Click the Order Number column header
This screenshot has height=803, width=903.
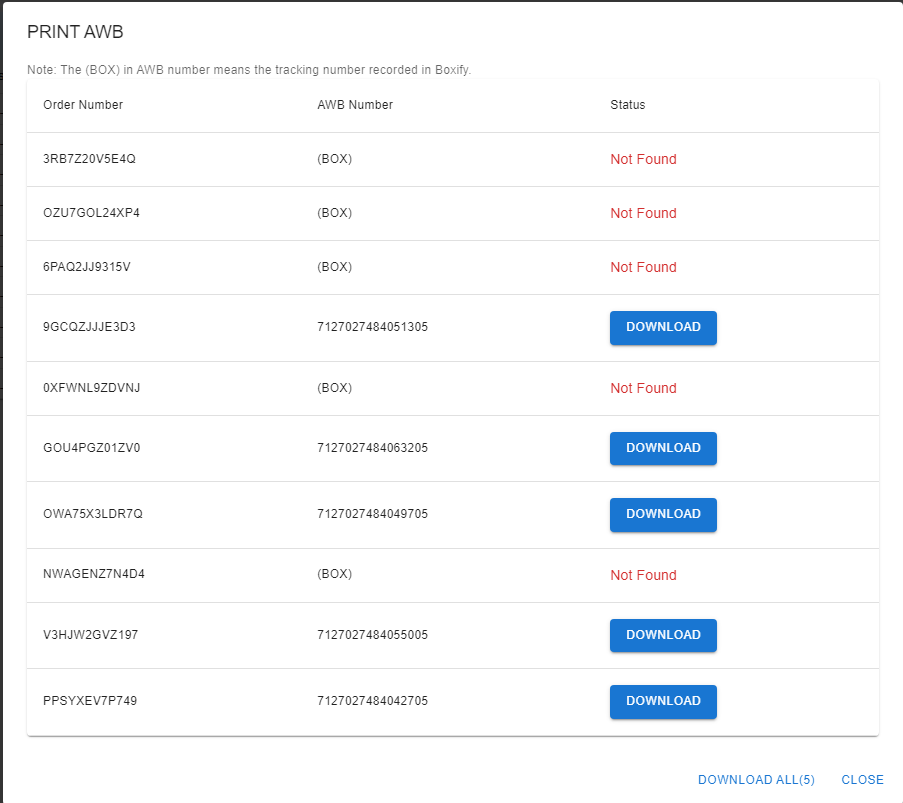pos(82,104)
